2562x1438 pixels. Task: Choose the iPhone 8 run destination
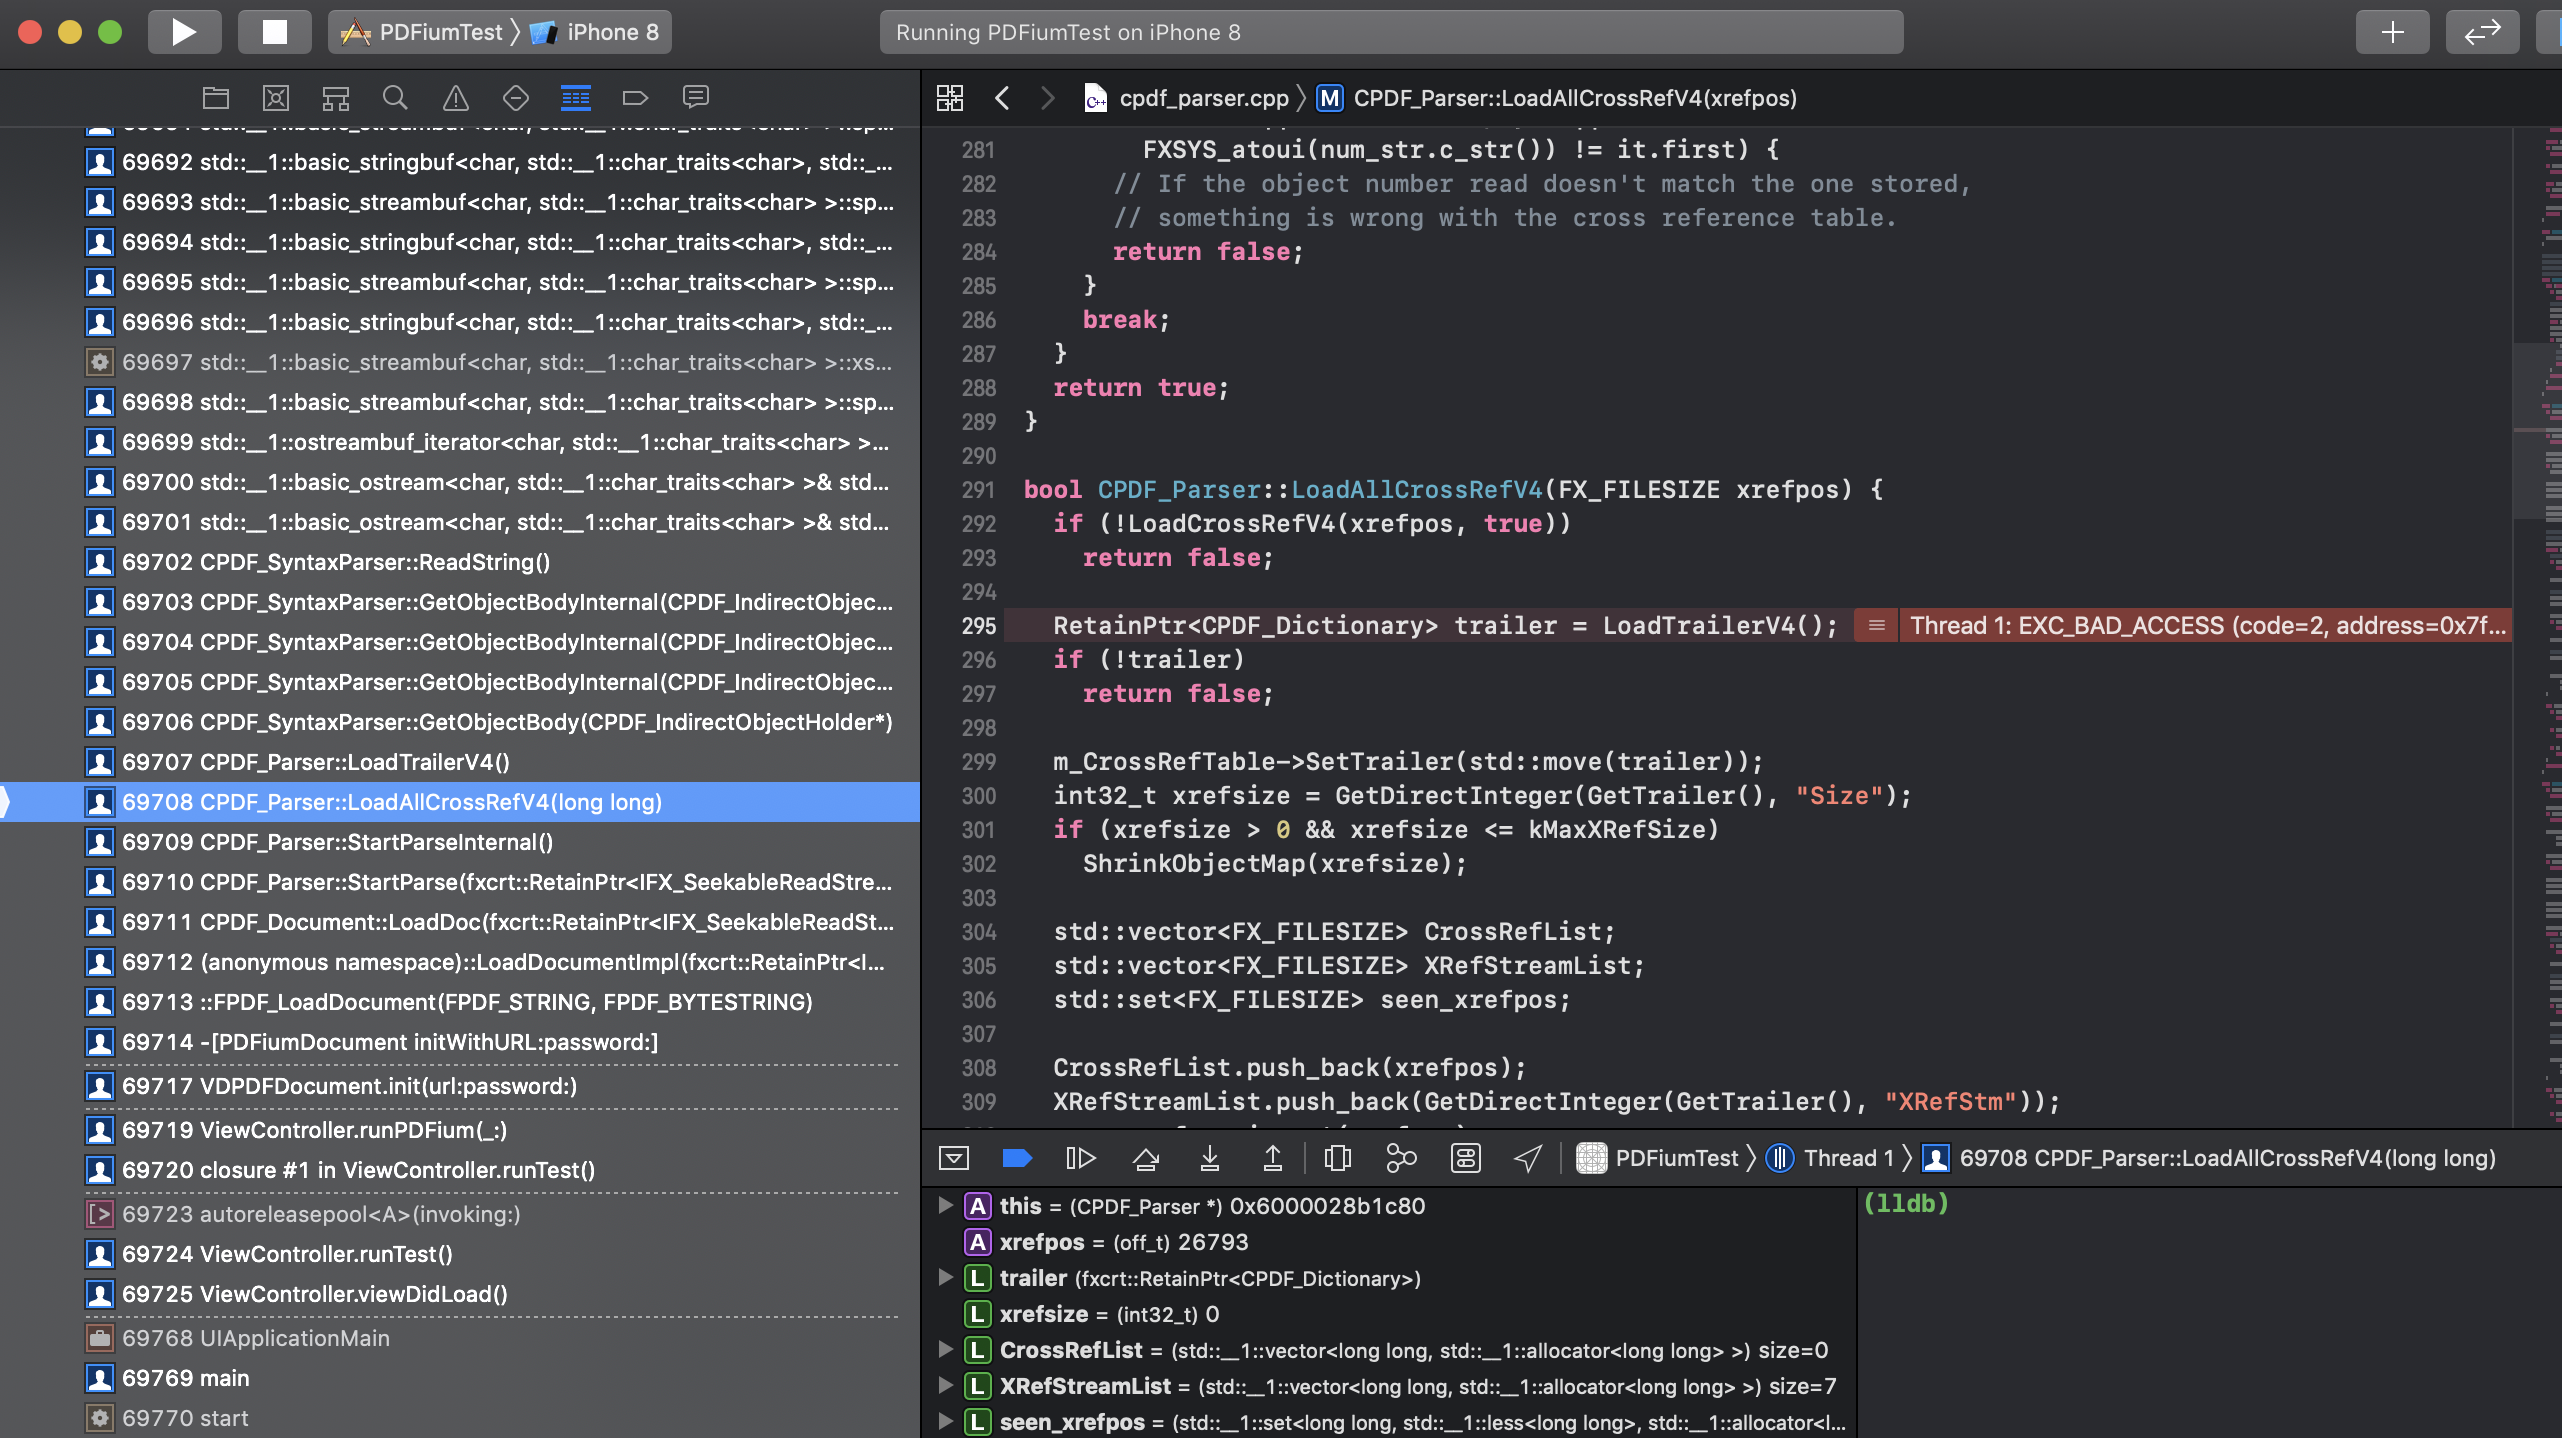pos(595,32)
